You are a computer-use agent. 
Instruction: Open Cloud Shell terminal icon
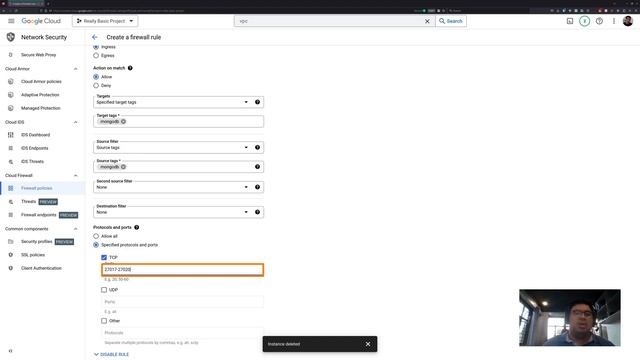click(x=570, y=21)
